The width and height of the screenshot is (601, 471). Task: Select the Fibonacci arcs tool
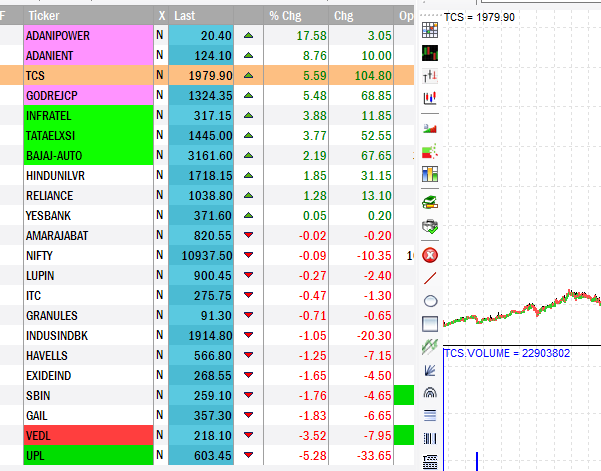(430, 392)
